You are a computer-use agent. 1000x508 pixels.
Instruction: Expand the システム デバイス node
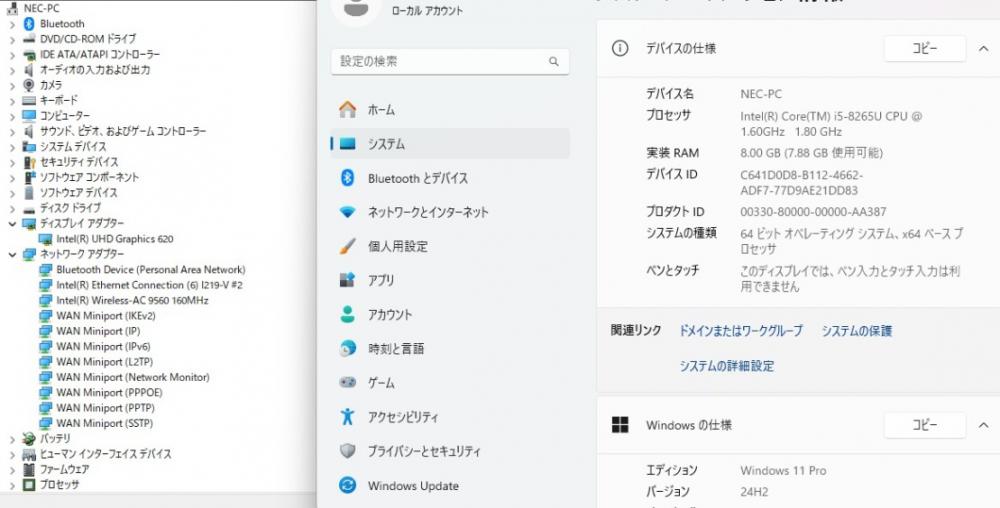pos(12,147)
